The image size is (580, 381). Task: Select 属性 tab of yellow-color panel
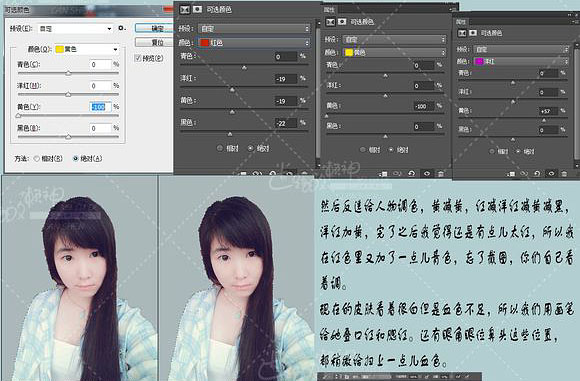click(329, 10)
